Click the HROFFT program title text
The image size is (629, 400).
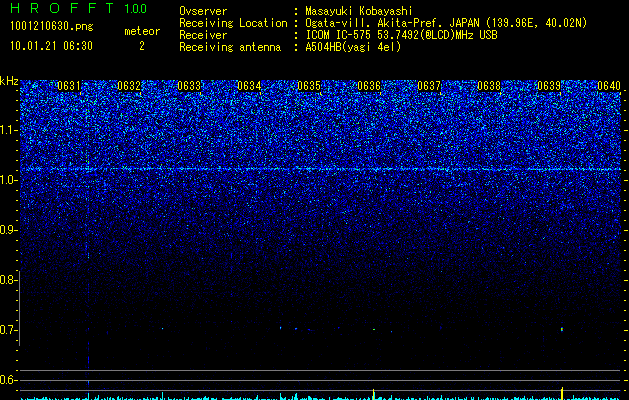click(62, 8)
